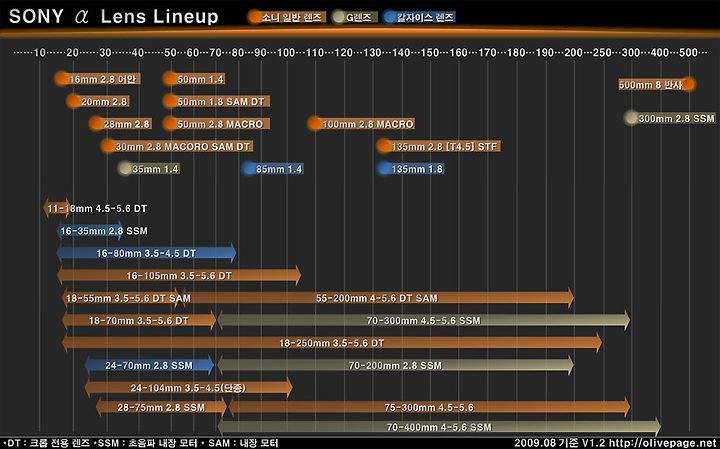Click the 200 focal length axis label
Image resolution: width=720 pixels, height=449 pixels.
click(574, 53)
